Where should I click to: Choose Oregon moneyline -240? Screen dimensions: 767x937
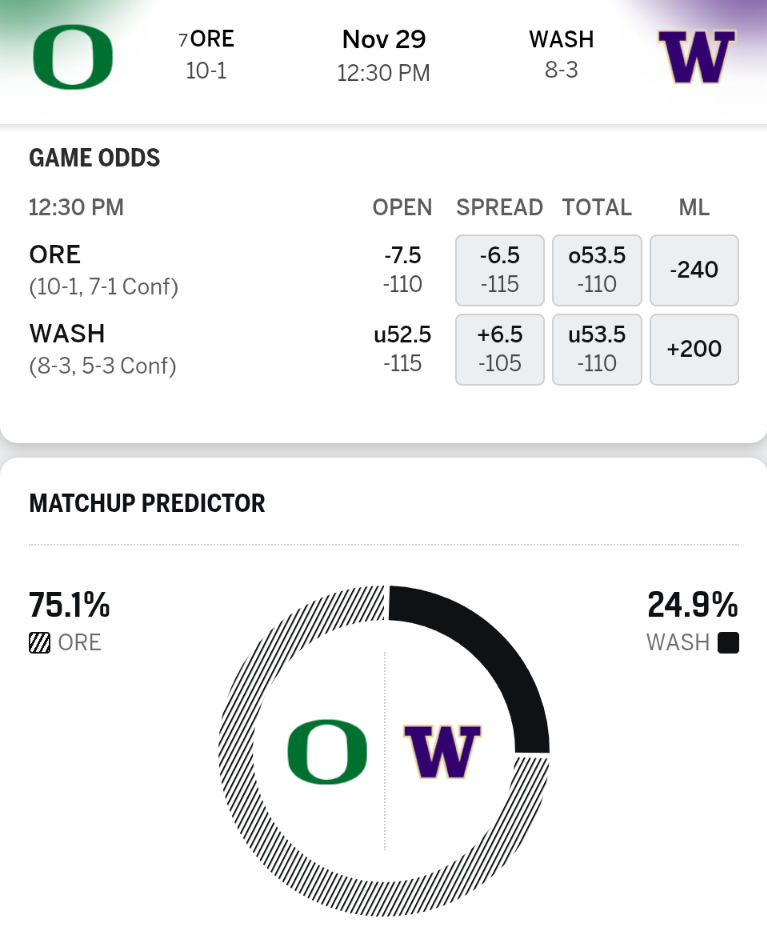(x=694, y=270)
